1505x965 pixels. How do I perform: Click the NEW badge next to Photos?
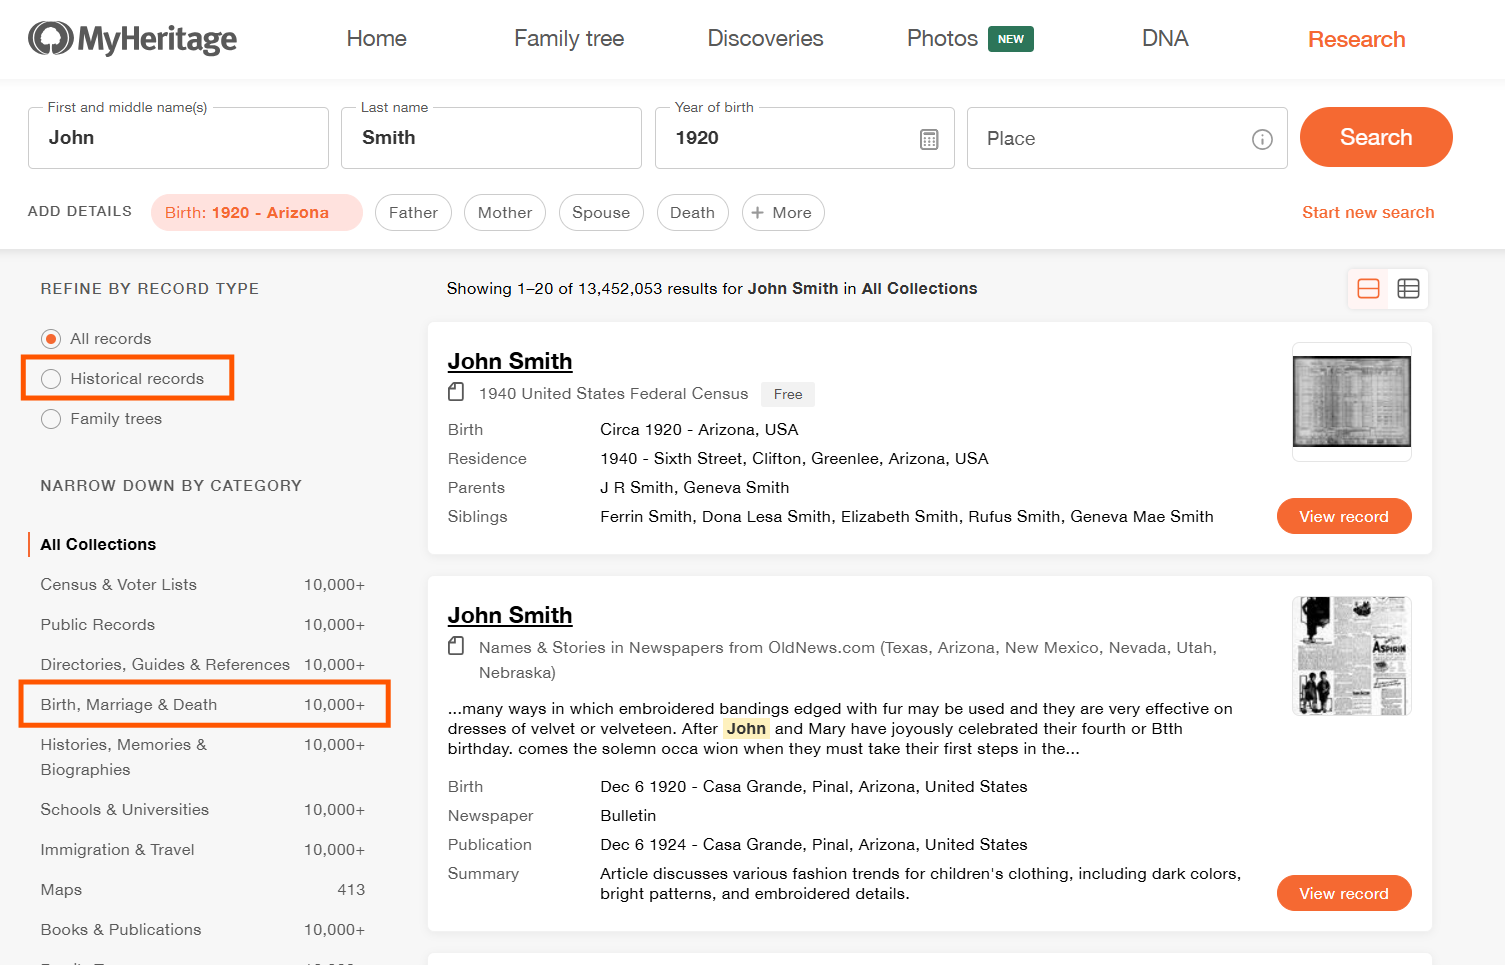tap(1011, 39)
